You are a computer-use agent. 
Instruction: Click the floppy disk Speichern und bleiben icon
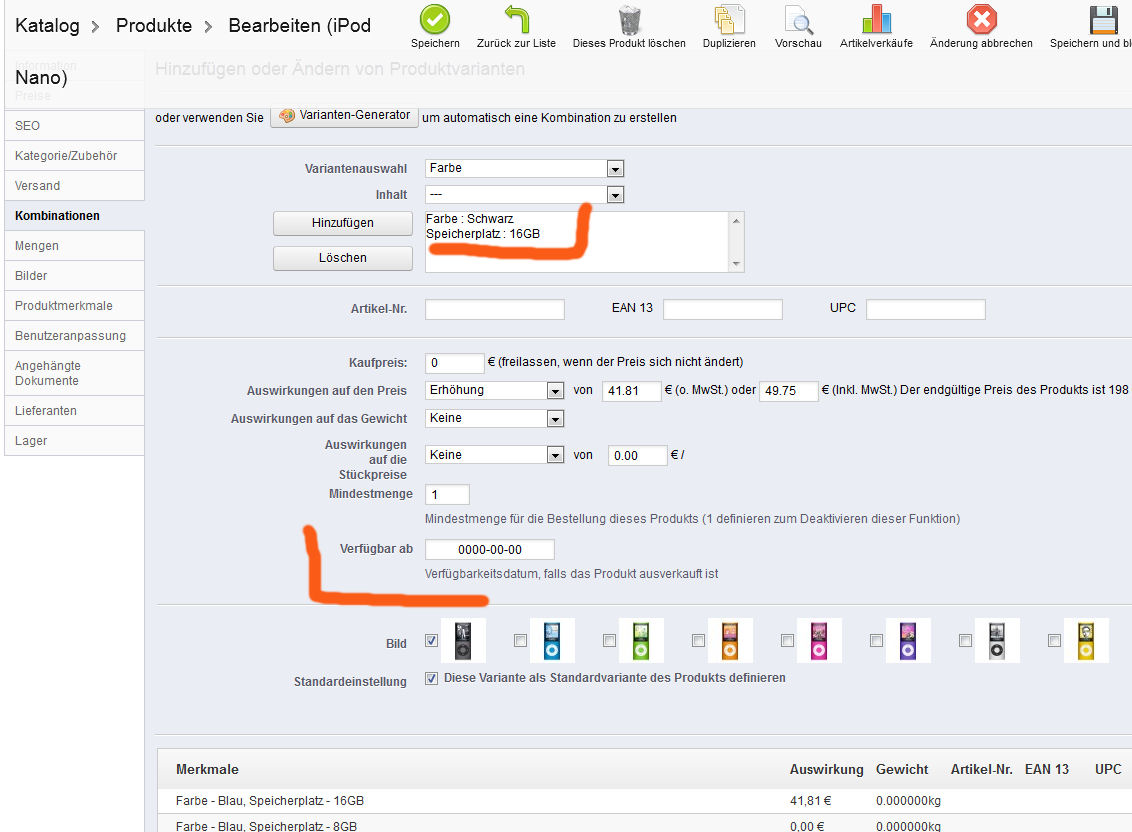pyautogui.click(x=1103, y=20)
